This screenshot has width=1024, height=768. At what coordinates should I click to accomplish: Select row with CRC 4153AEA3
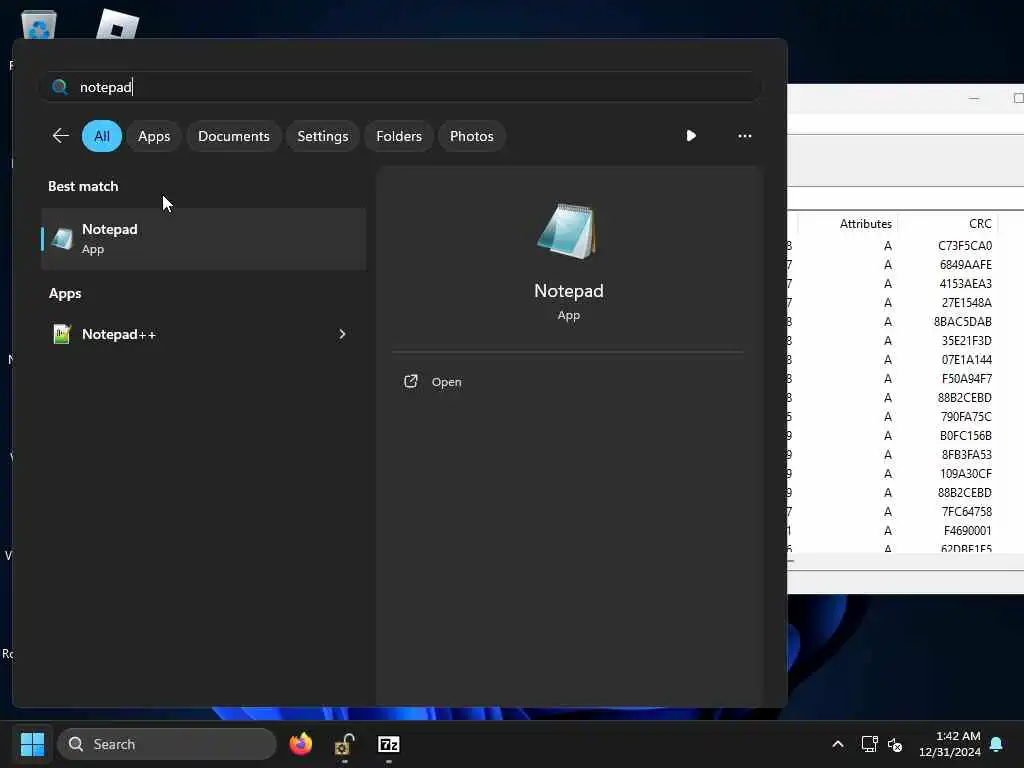click(x=906, y=284)
